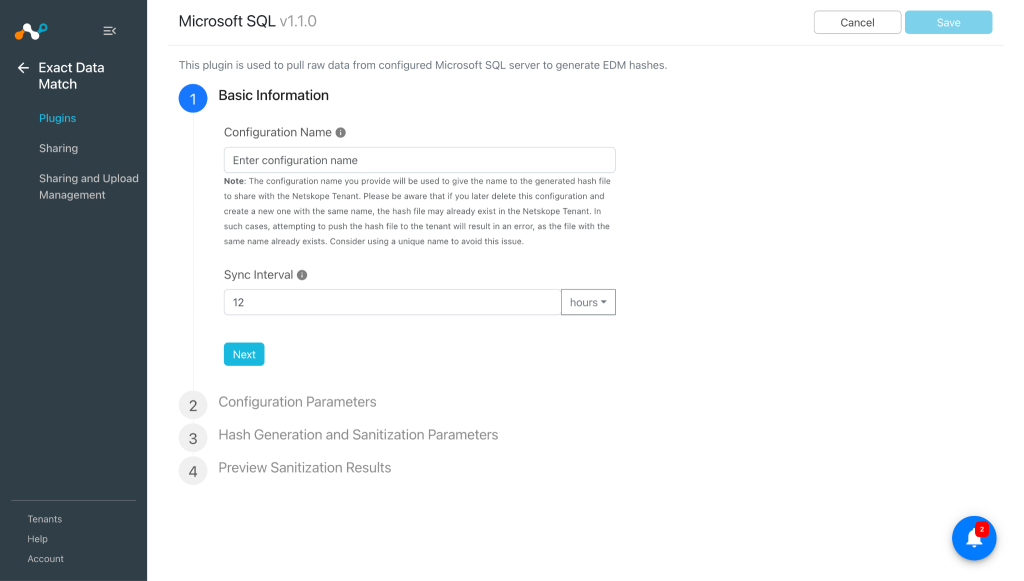The width and height of the screenshot is (1024, 581).
Task: Expand the Configuration Parameters section
Action: tap(297, 401)
